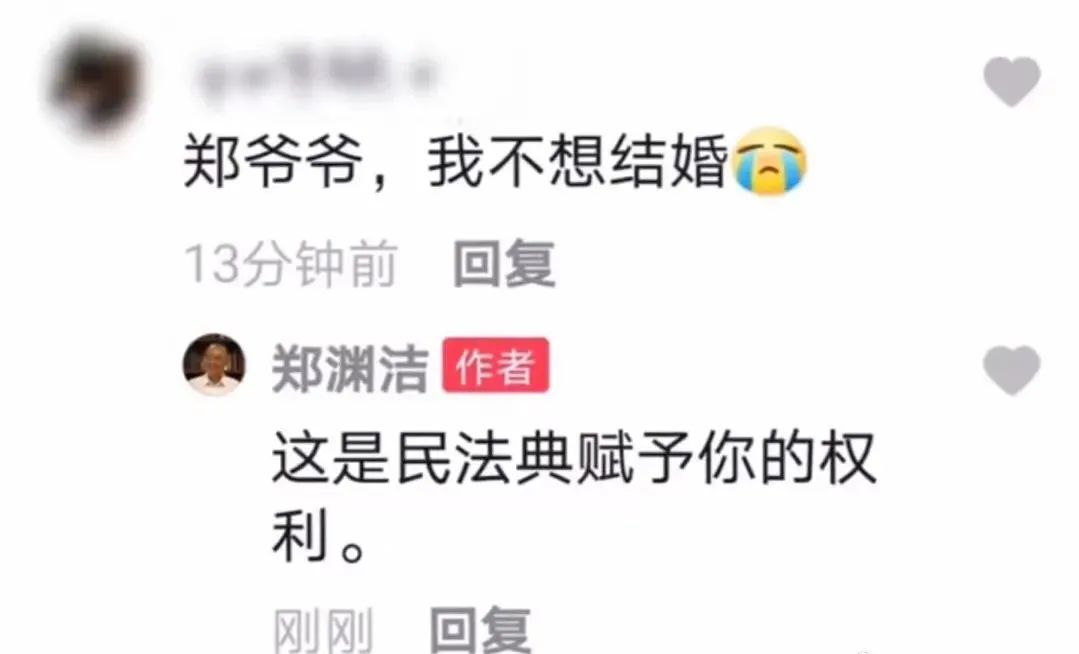Click 回复 beside 13分钟前
This screenshot has width=1079, height=654.
click(x=504, y=264)
